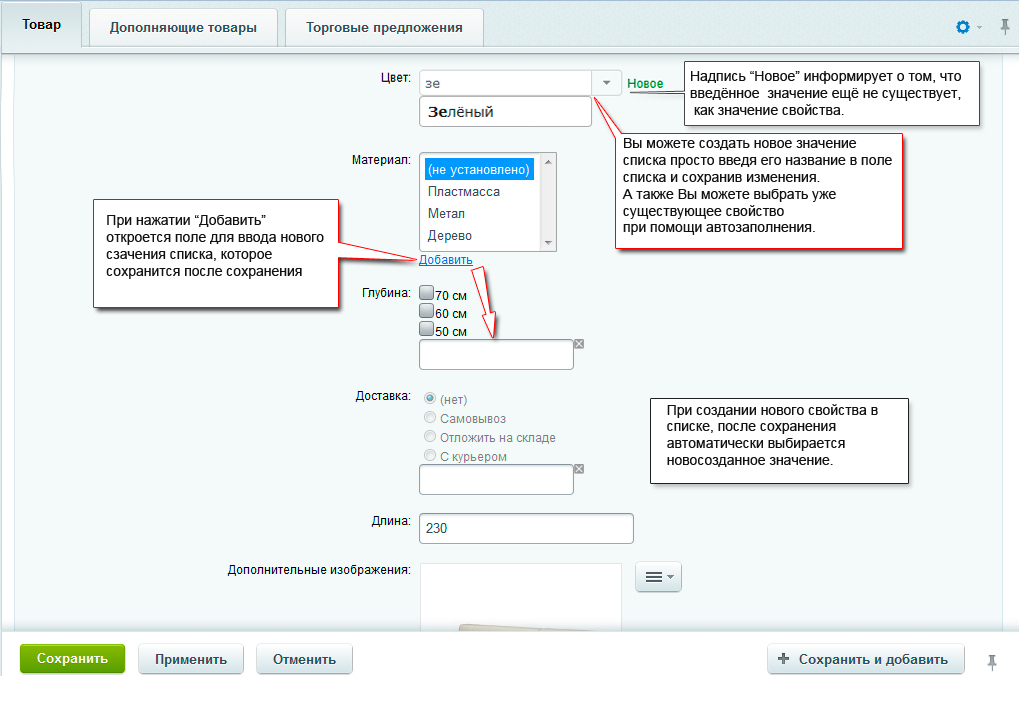
Task: Check the 60 см depth option
Action: (427, 312)
